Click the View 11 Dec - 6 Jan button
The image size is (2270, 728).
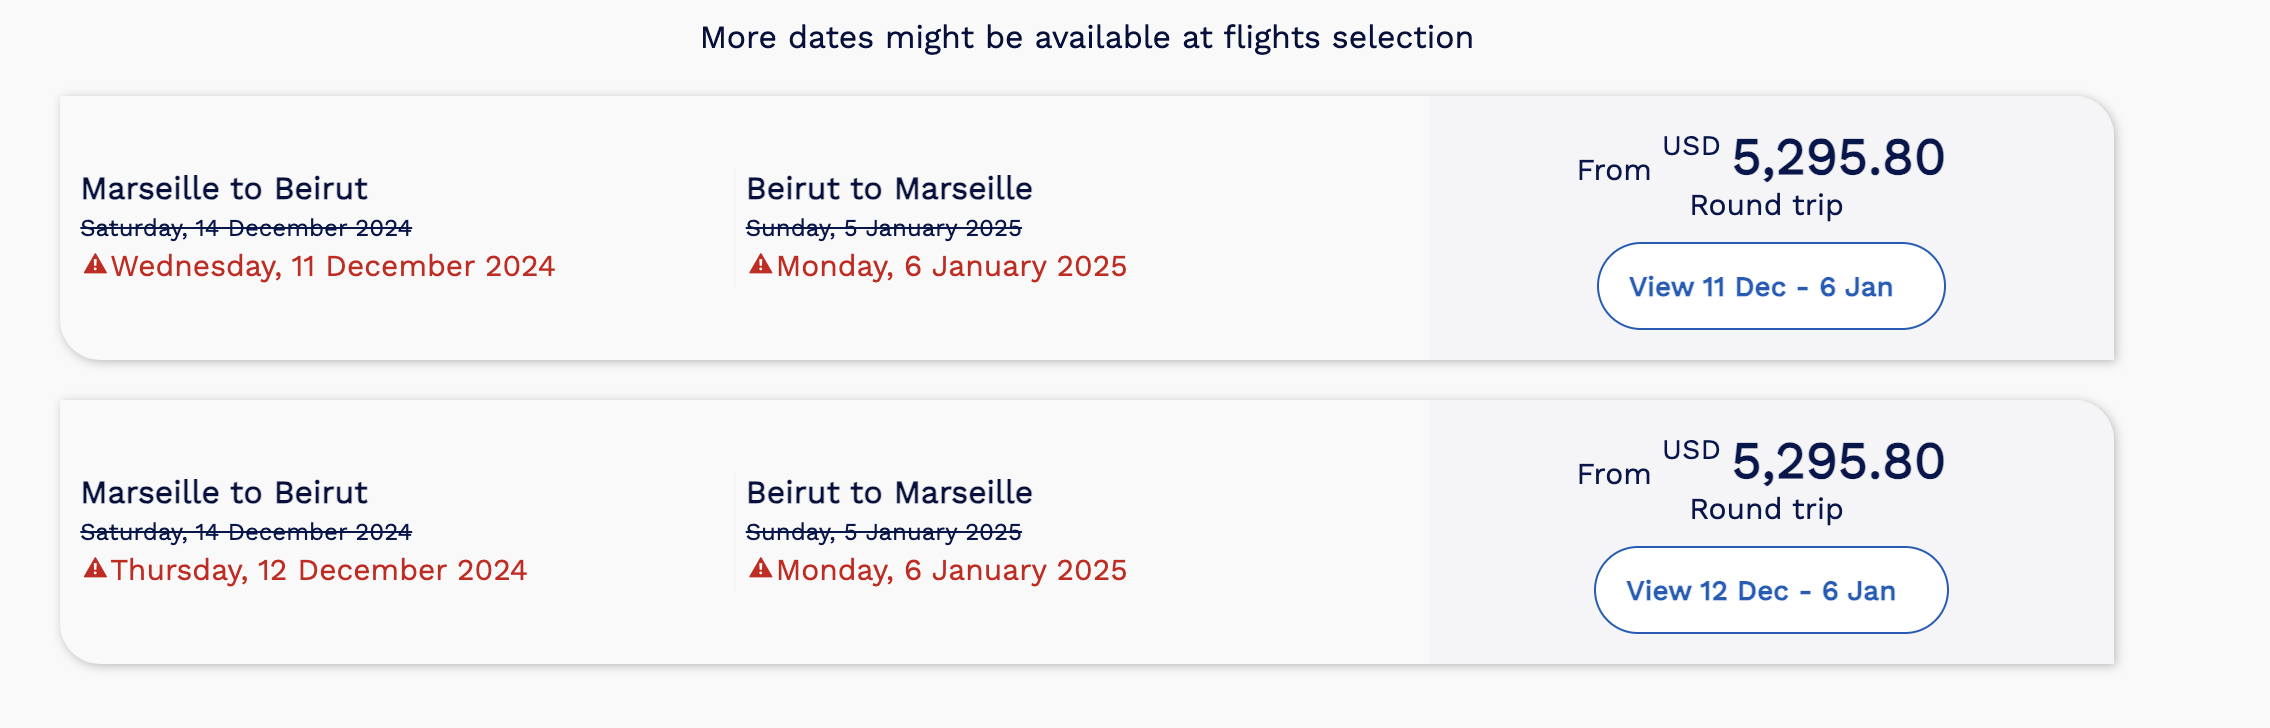click(1770, 287)
